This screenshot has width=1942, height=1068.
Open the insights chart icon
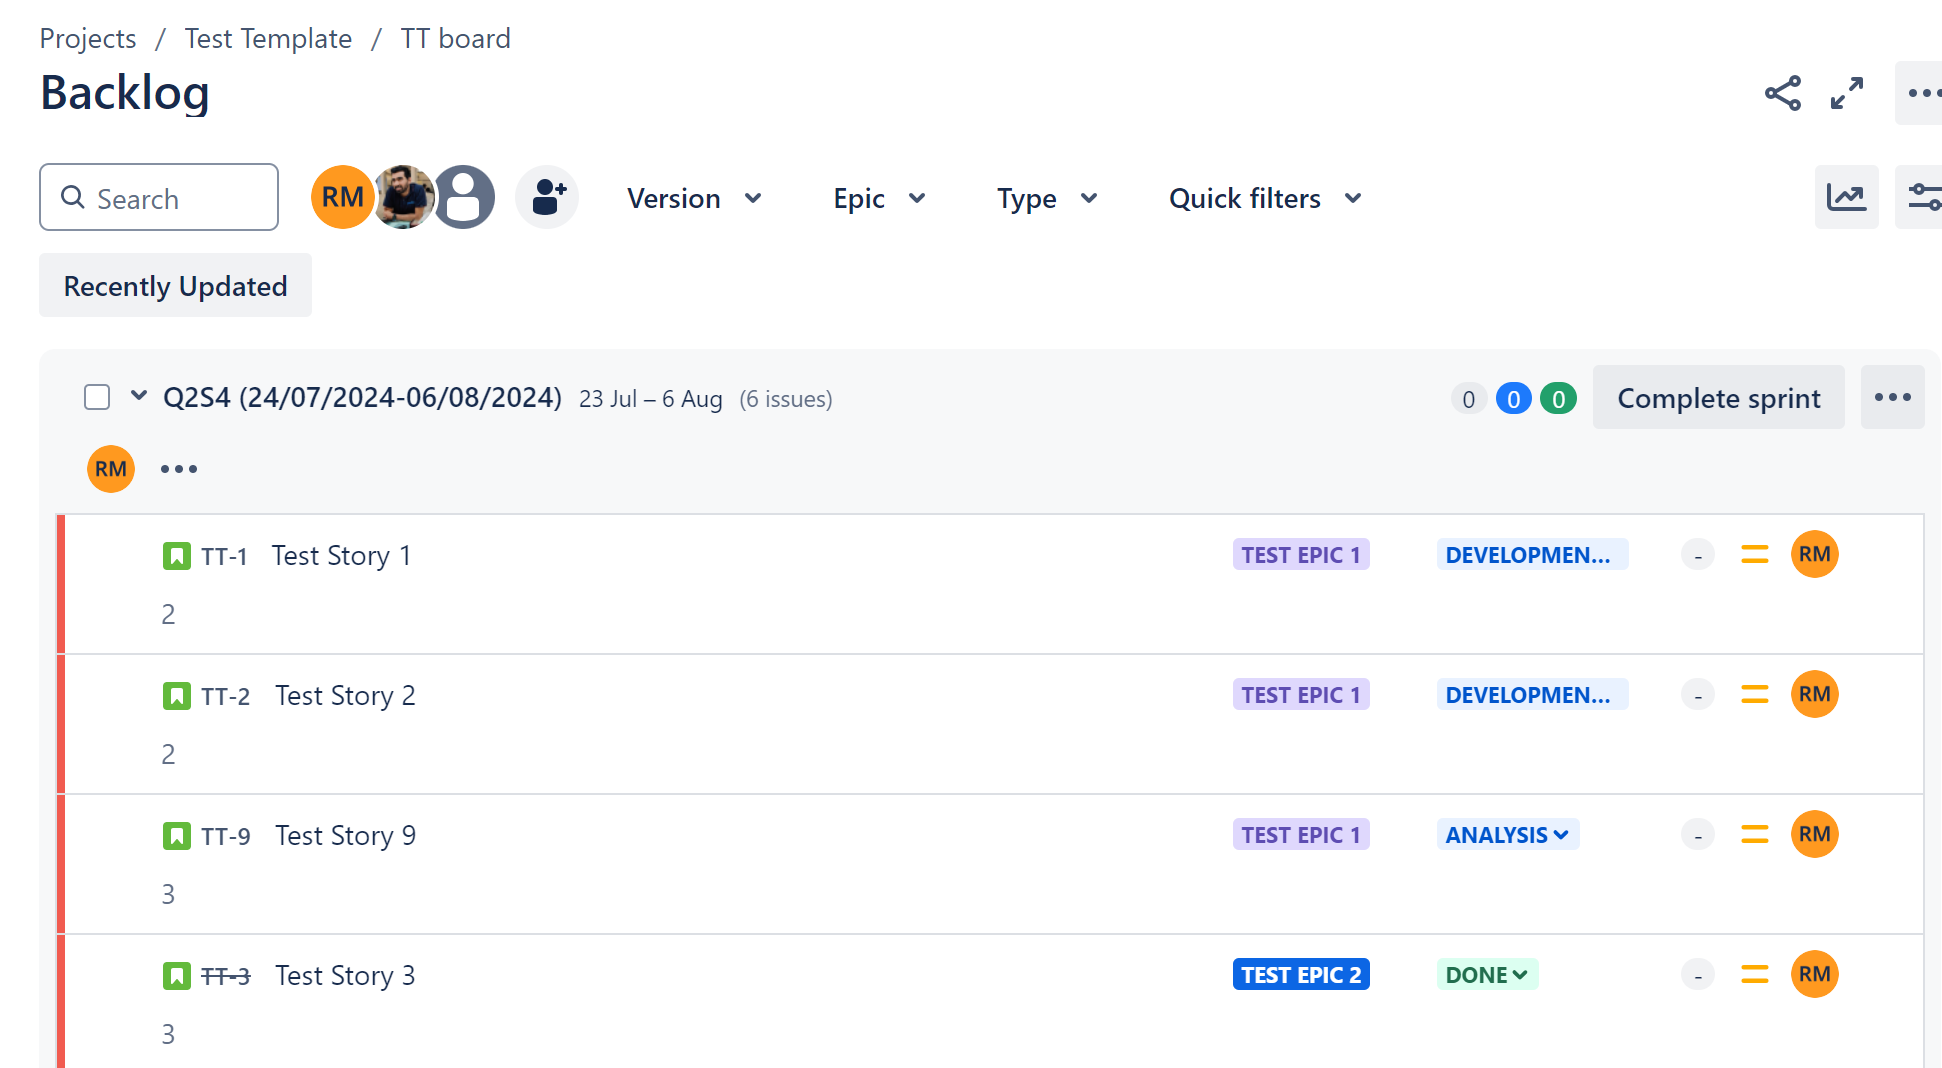(x=1846, y=197)
